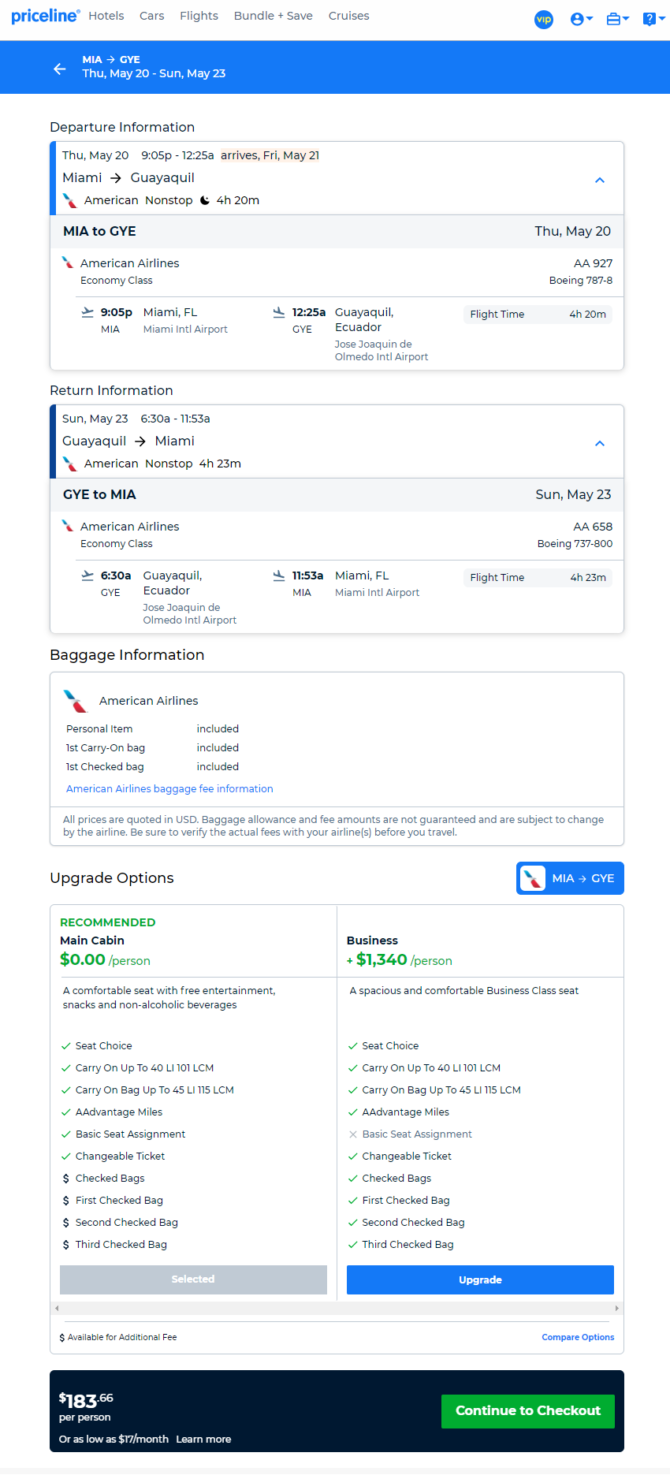
Task: Click Compare Options link
Action: (578, 1337)
